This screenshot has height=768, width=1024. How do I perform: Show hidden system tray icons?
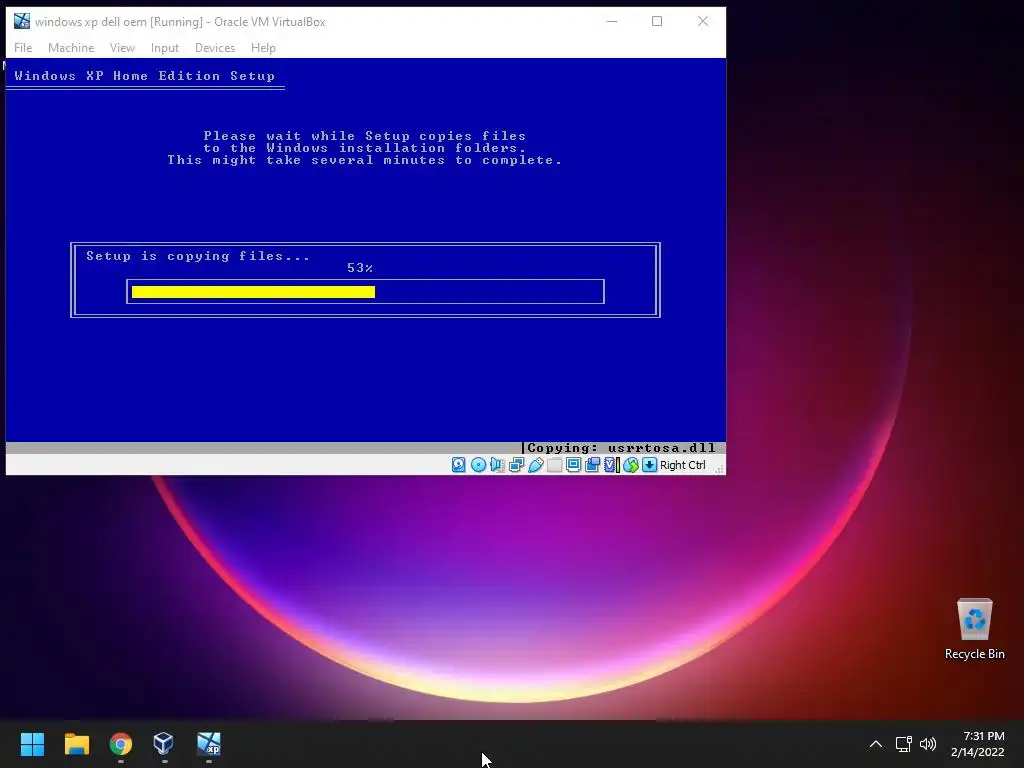[x=876, y=744]
